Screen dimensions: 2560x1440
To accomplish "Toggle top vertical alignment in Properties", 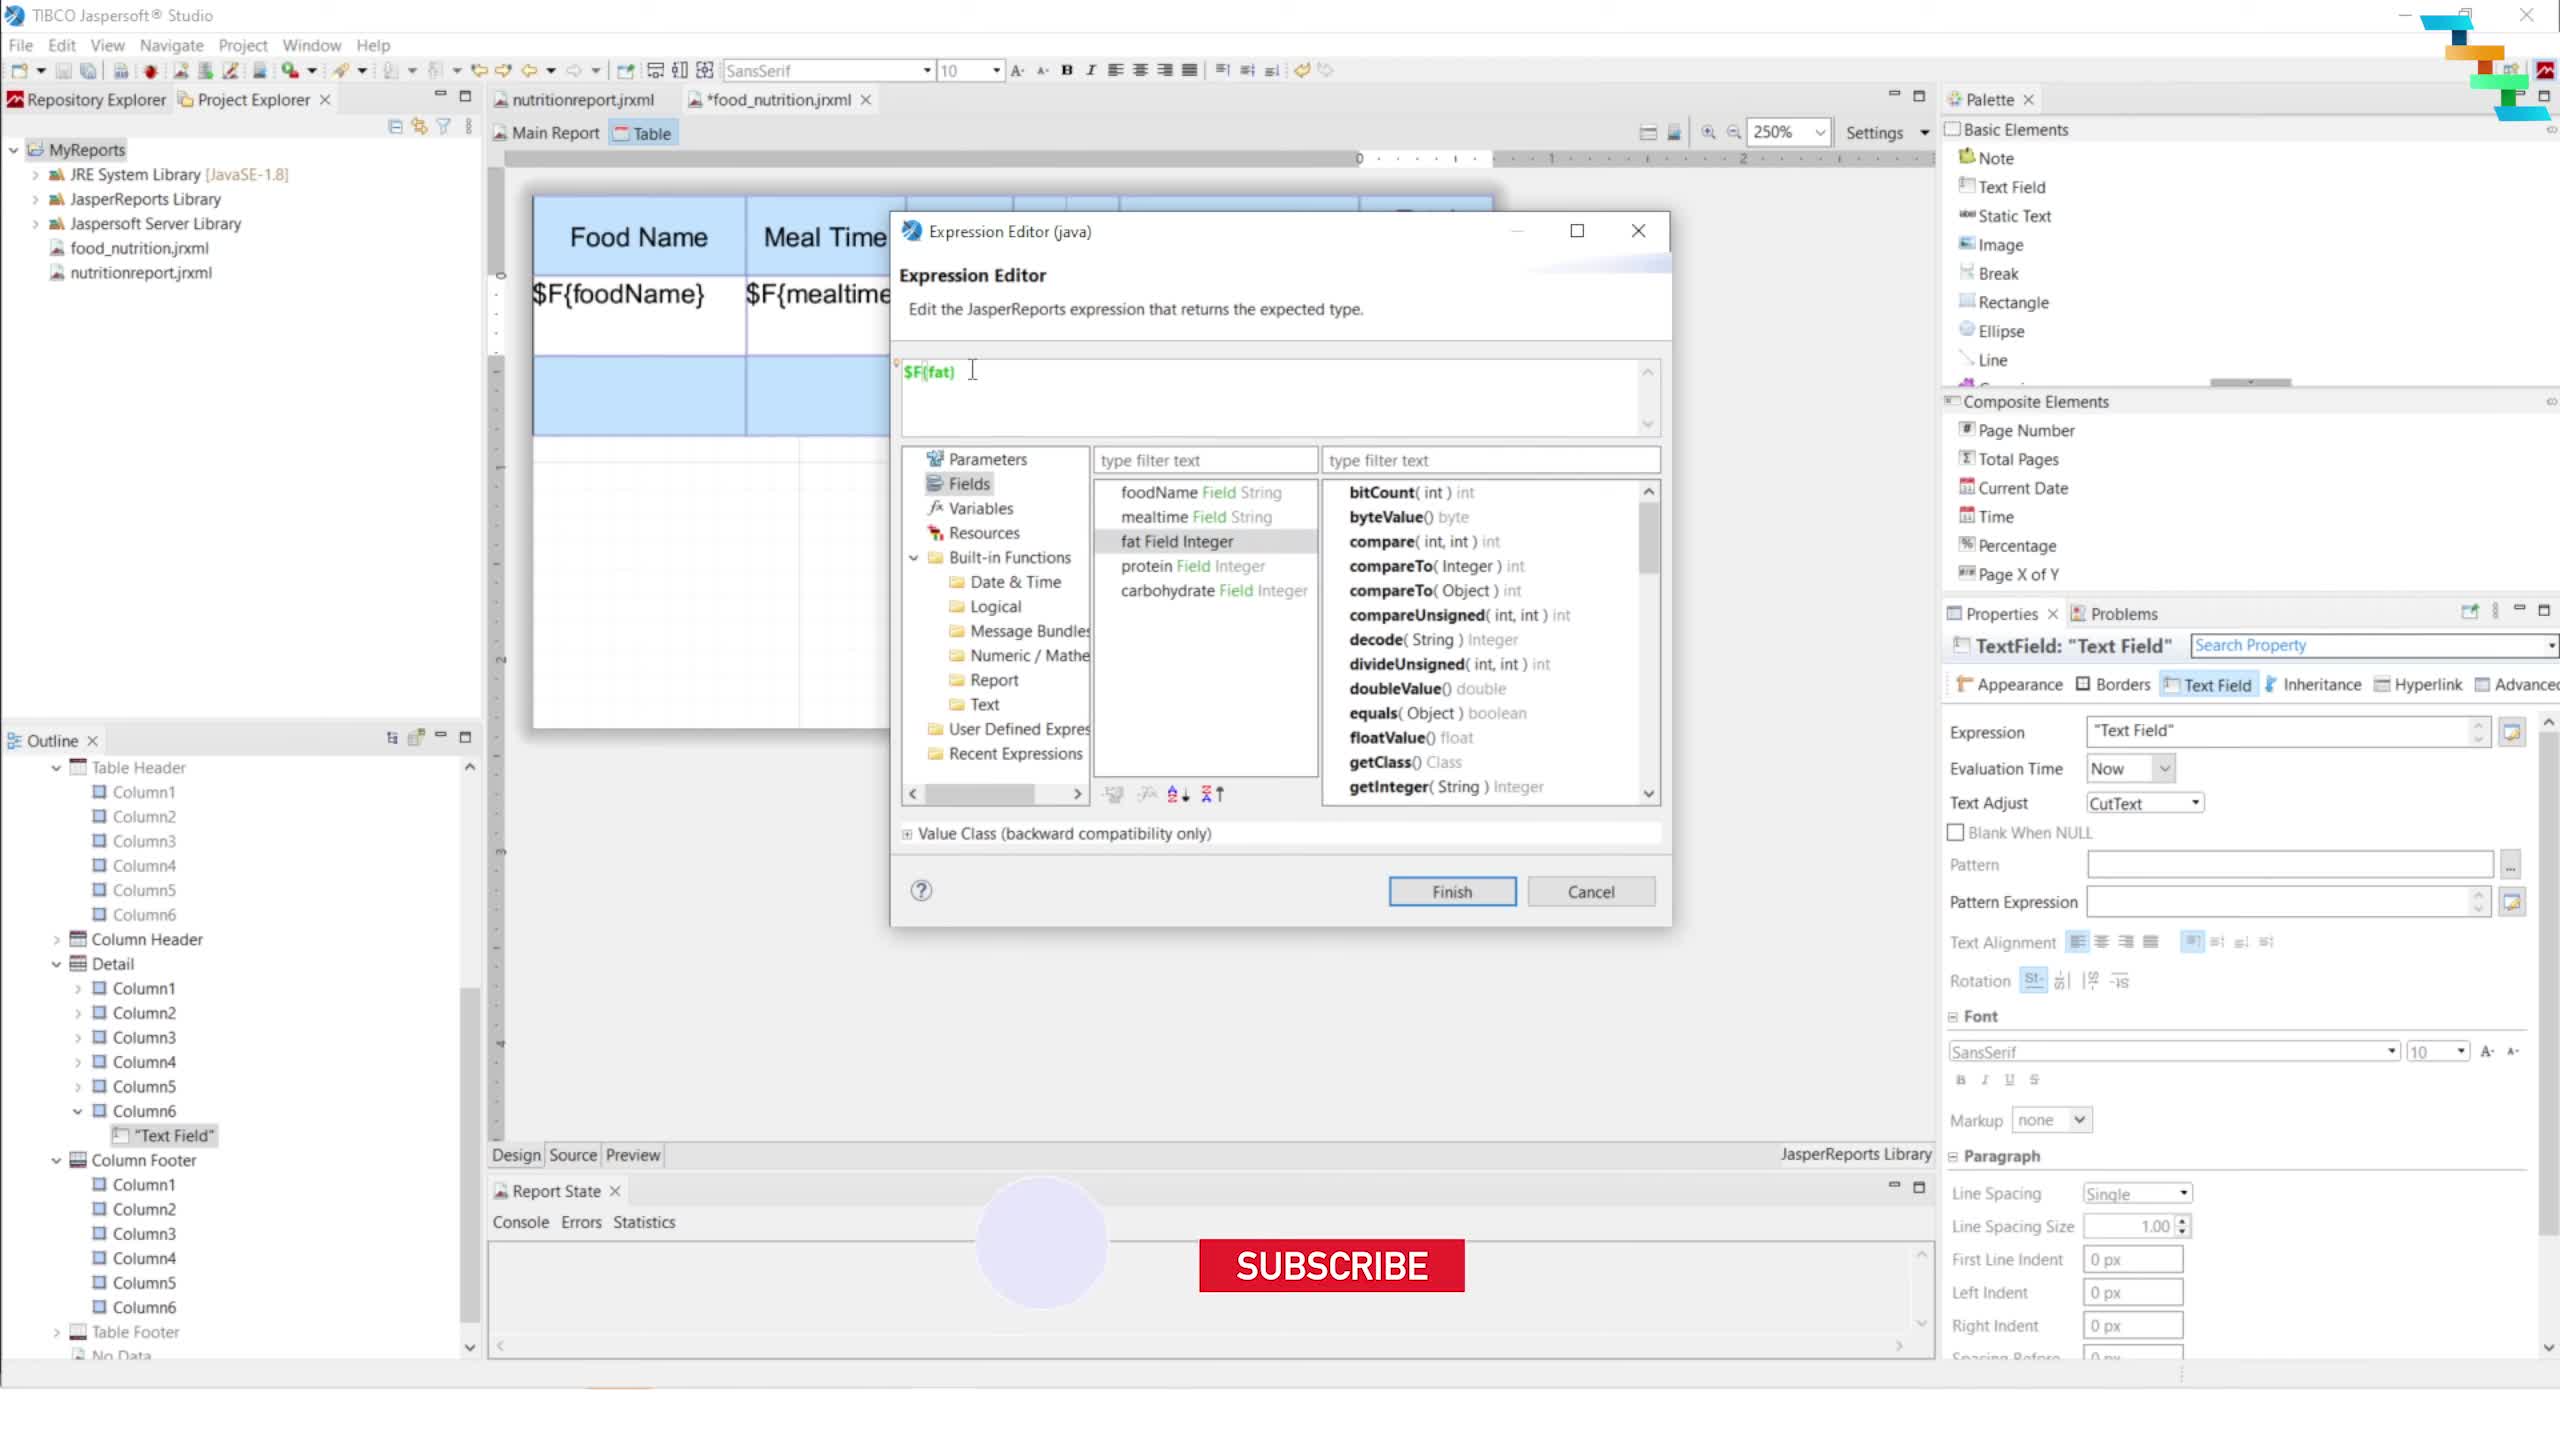I will pyautogui.click(x=2192, y=942).
